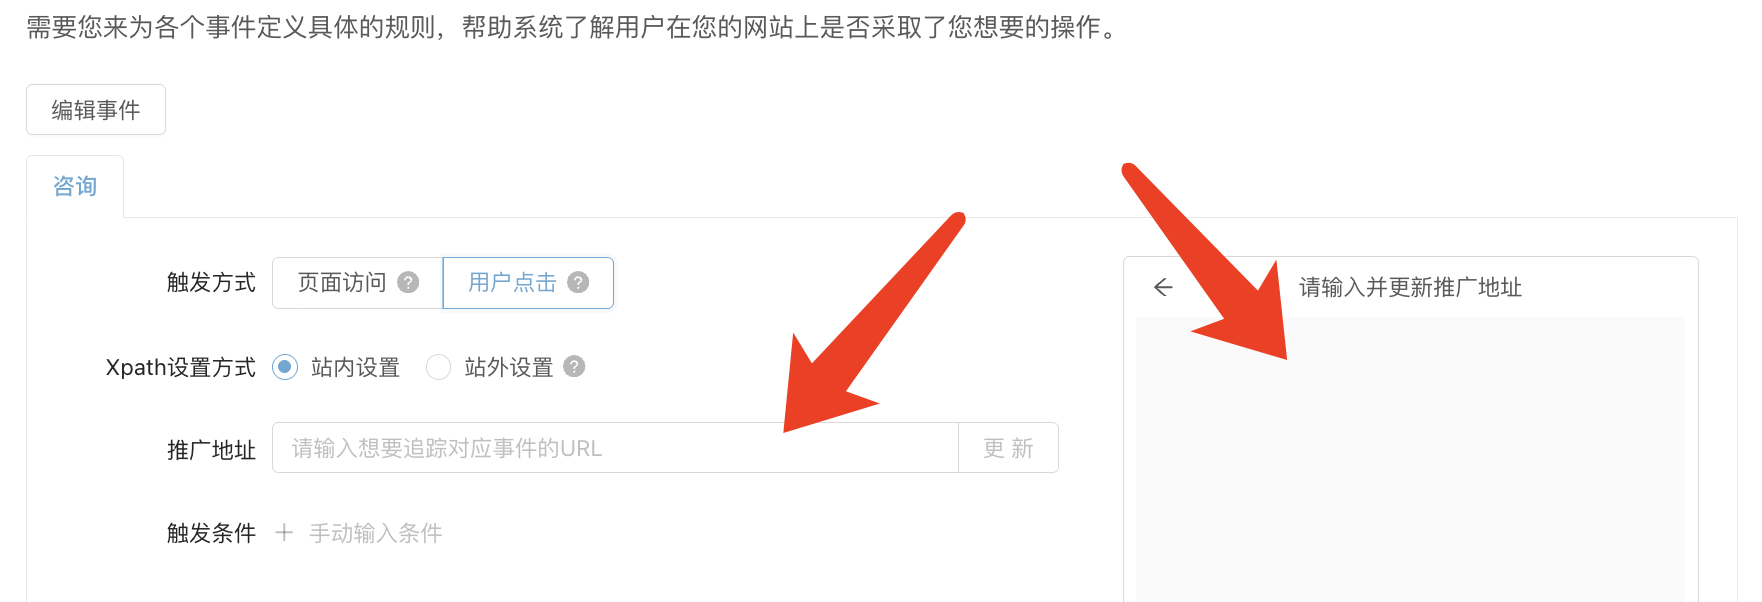
Task: Select 用户点击 trigger mode
Action: (x=528, y=283)
